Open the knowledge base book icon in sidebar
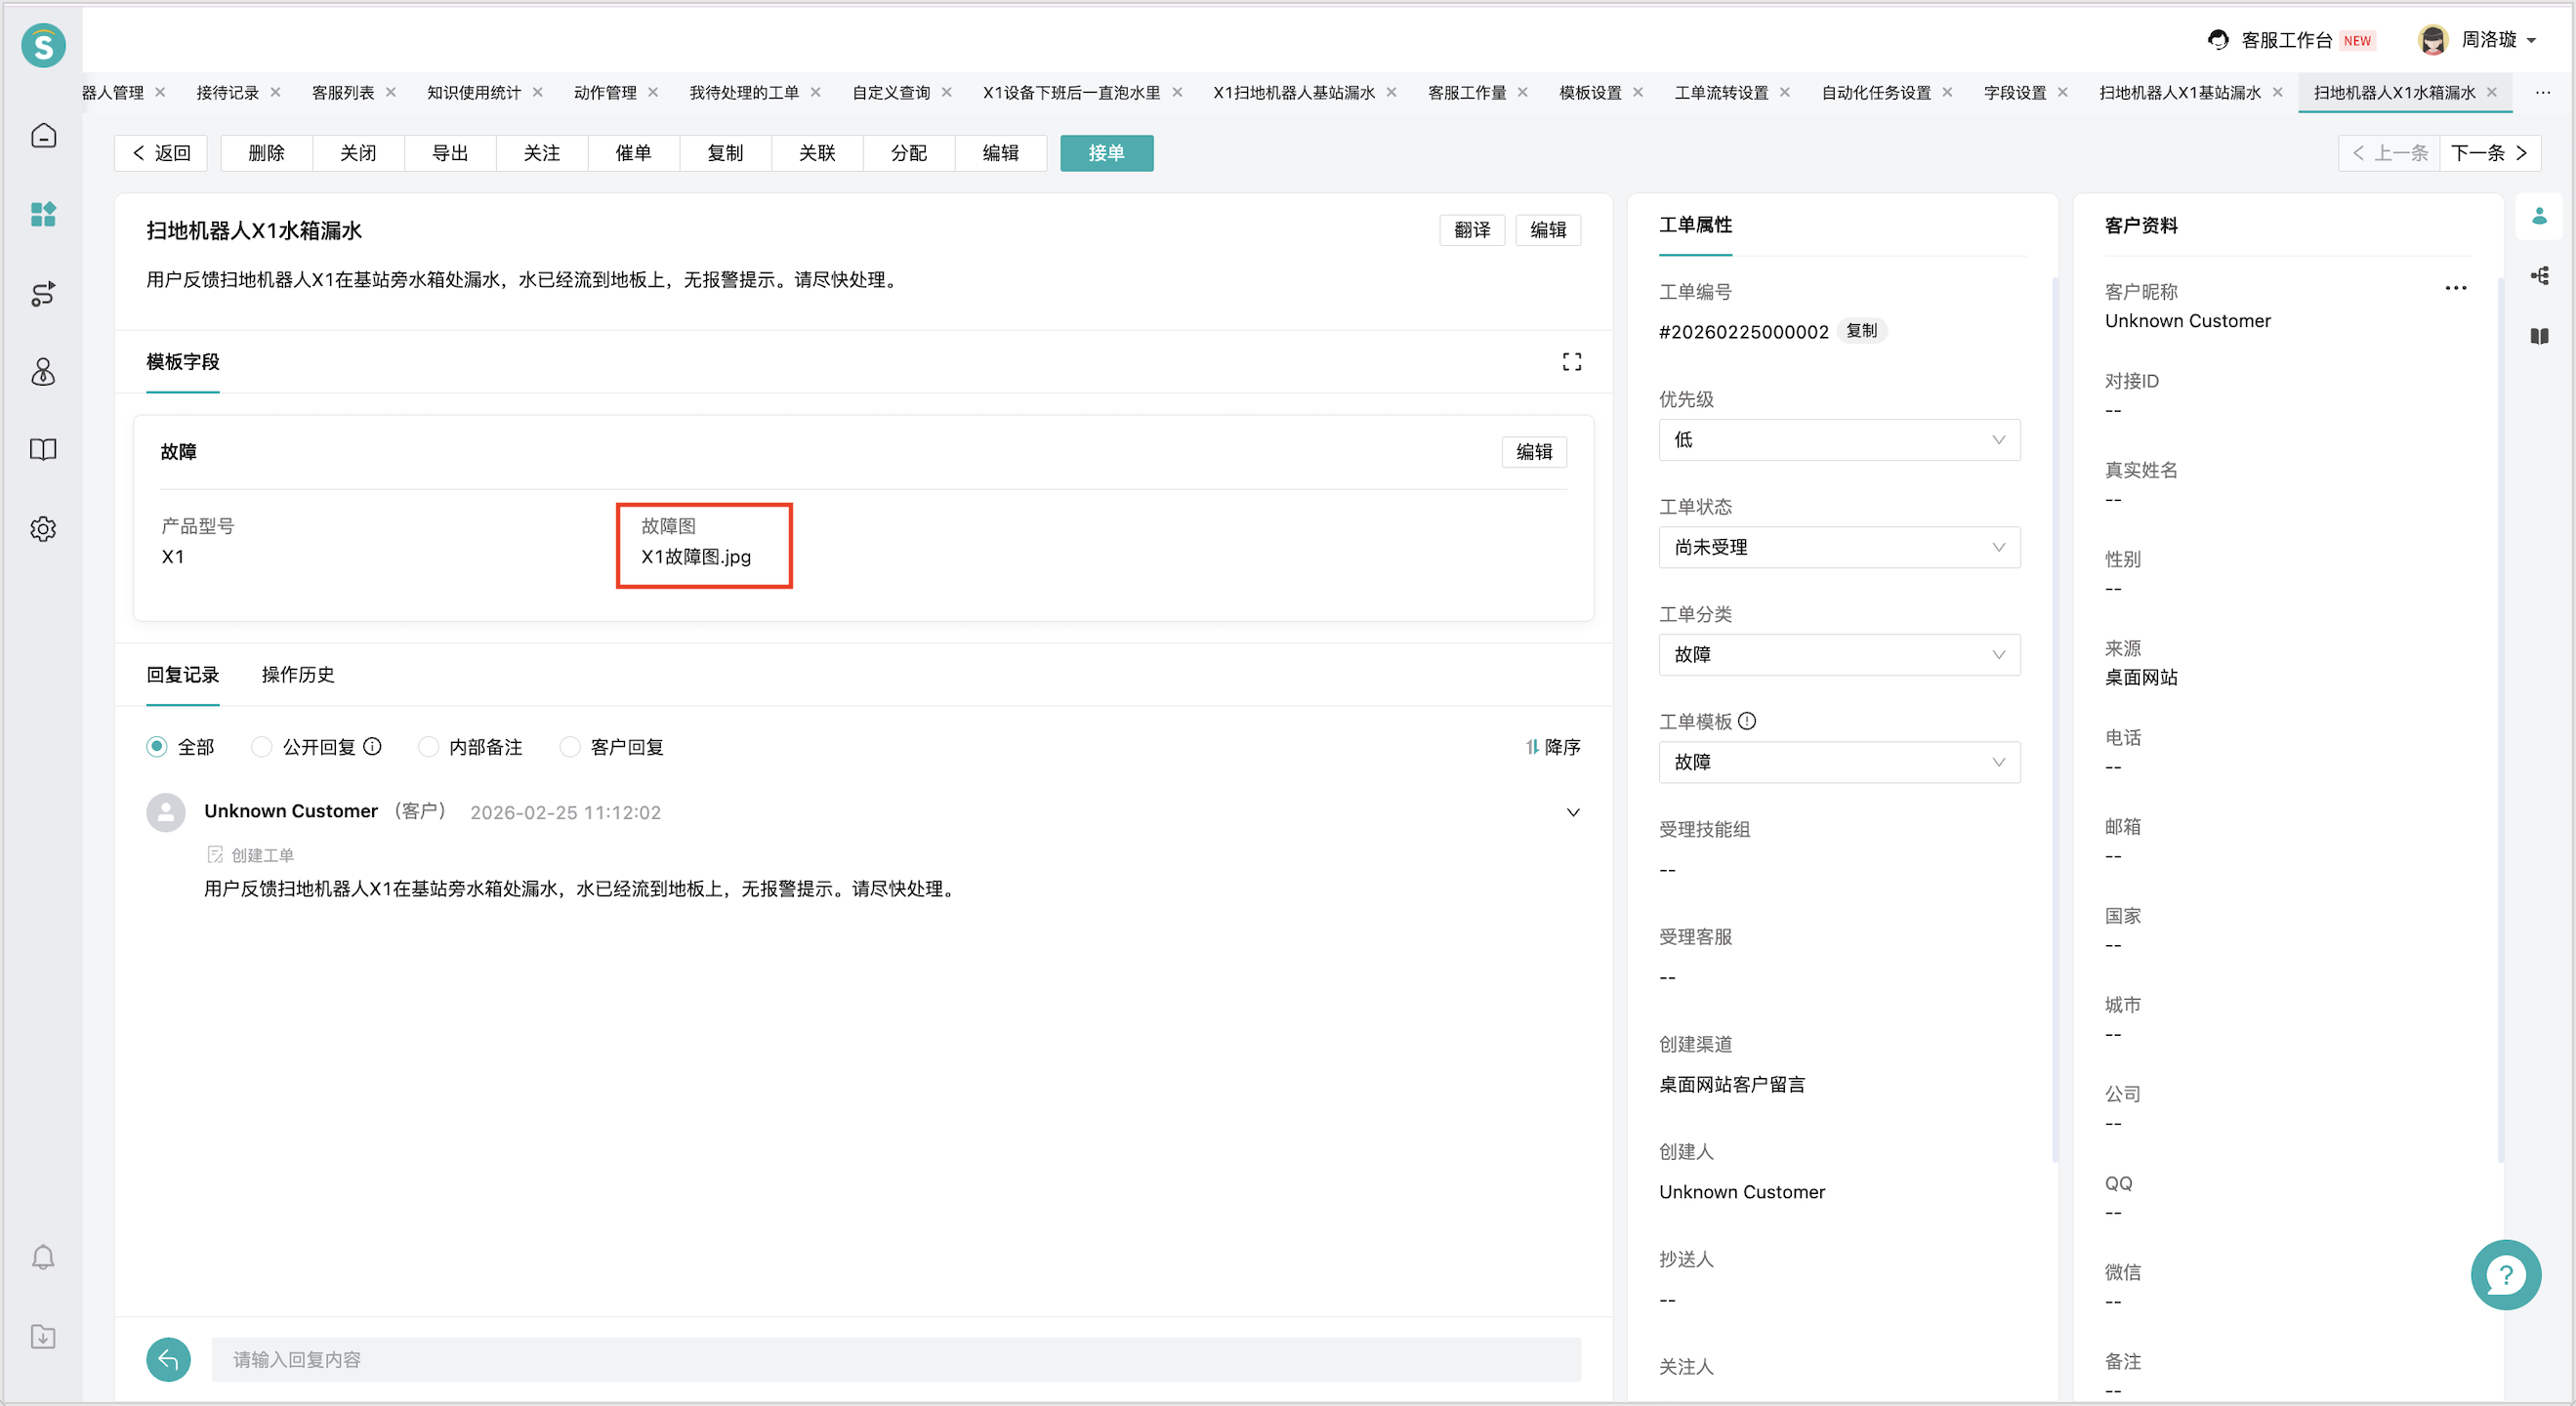 coord(44,449)
